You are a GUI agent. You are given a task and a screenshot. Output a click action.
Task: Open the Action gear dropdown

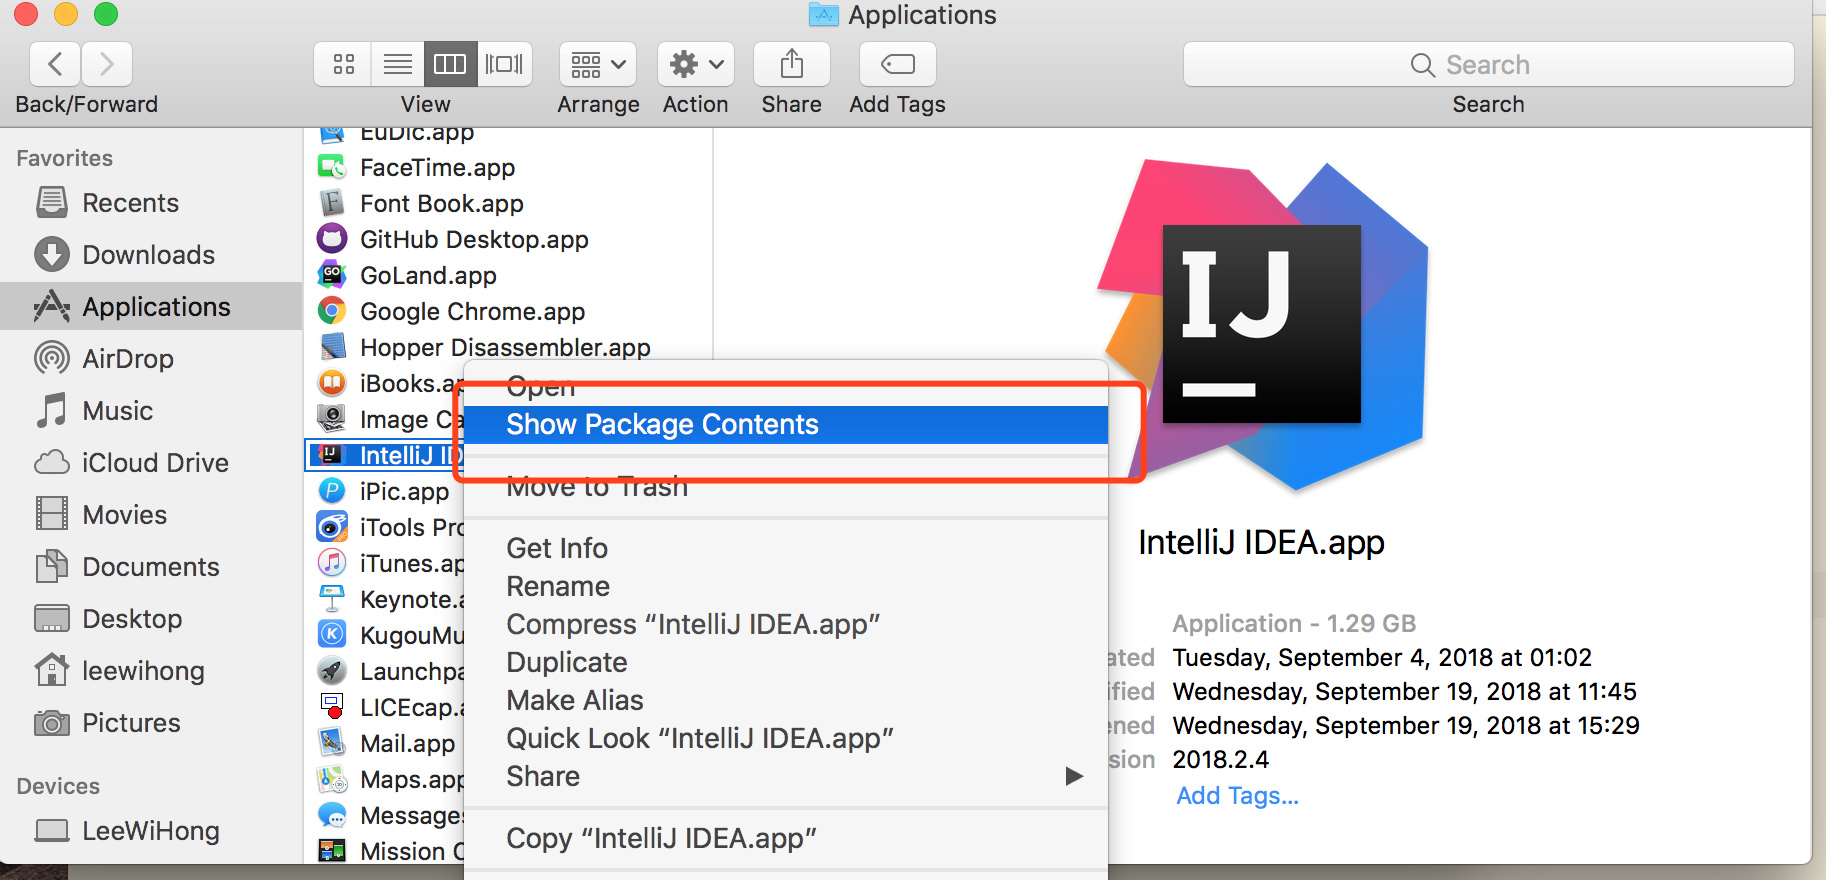[x=696, y=65]
